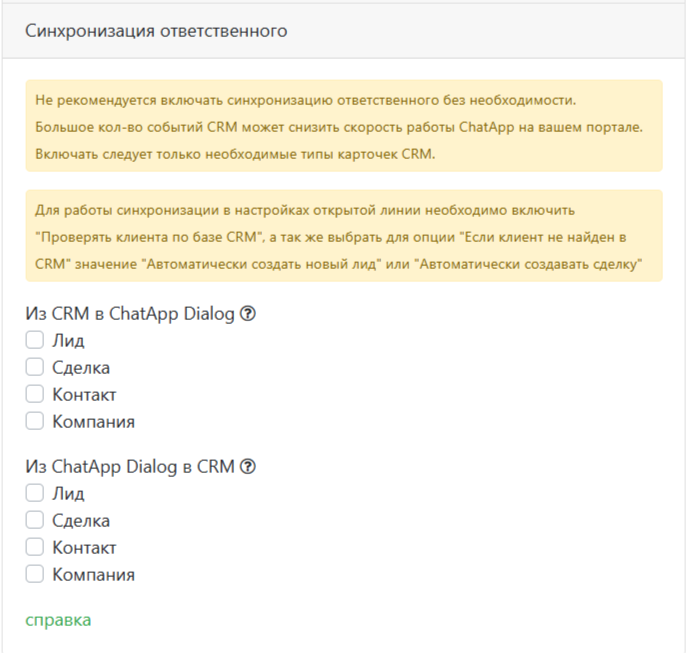The image size is (686, 653).
Task: Click the Из ChatApp Dialog в CRM heading text
Action: click(x=130, y=467)
